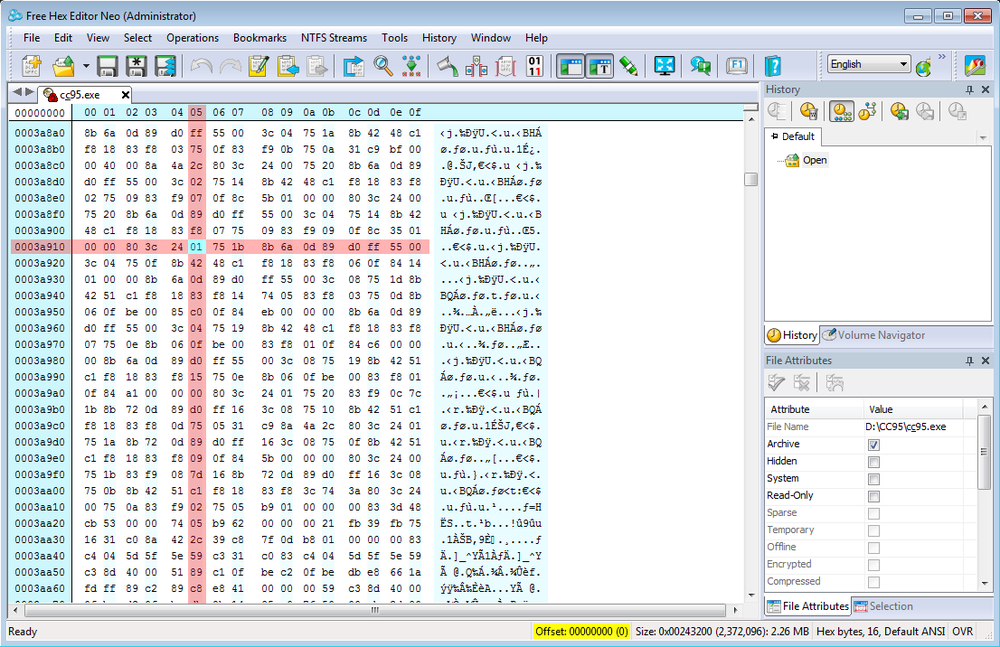Open the blue question-mark help book
1000x647 pixels.
pyautogui.click(x=772, y=66)
